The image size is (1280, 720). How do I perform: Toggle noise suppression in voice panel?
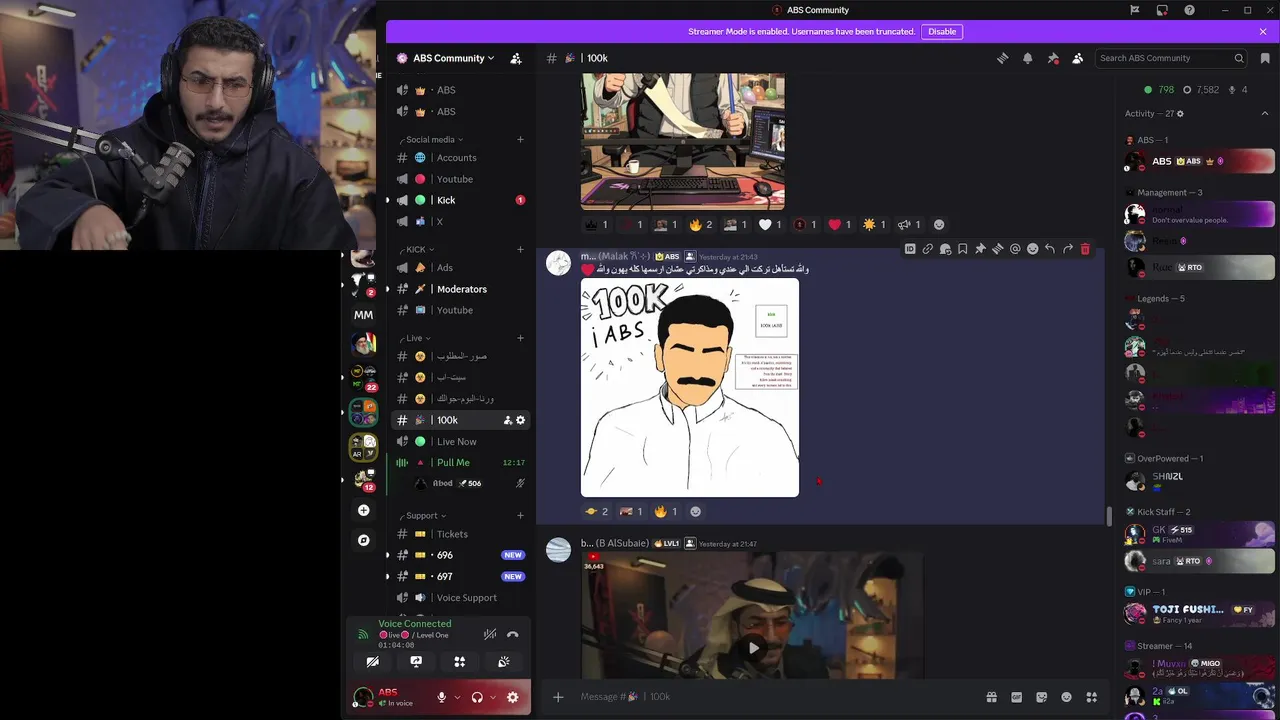[490, 634]
